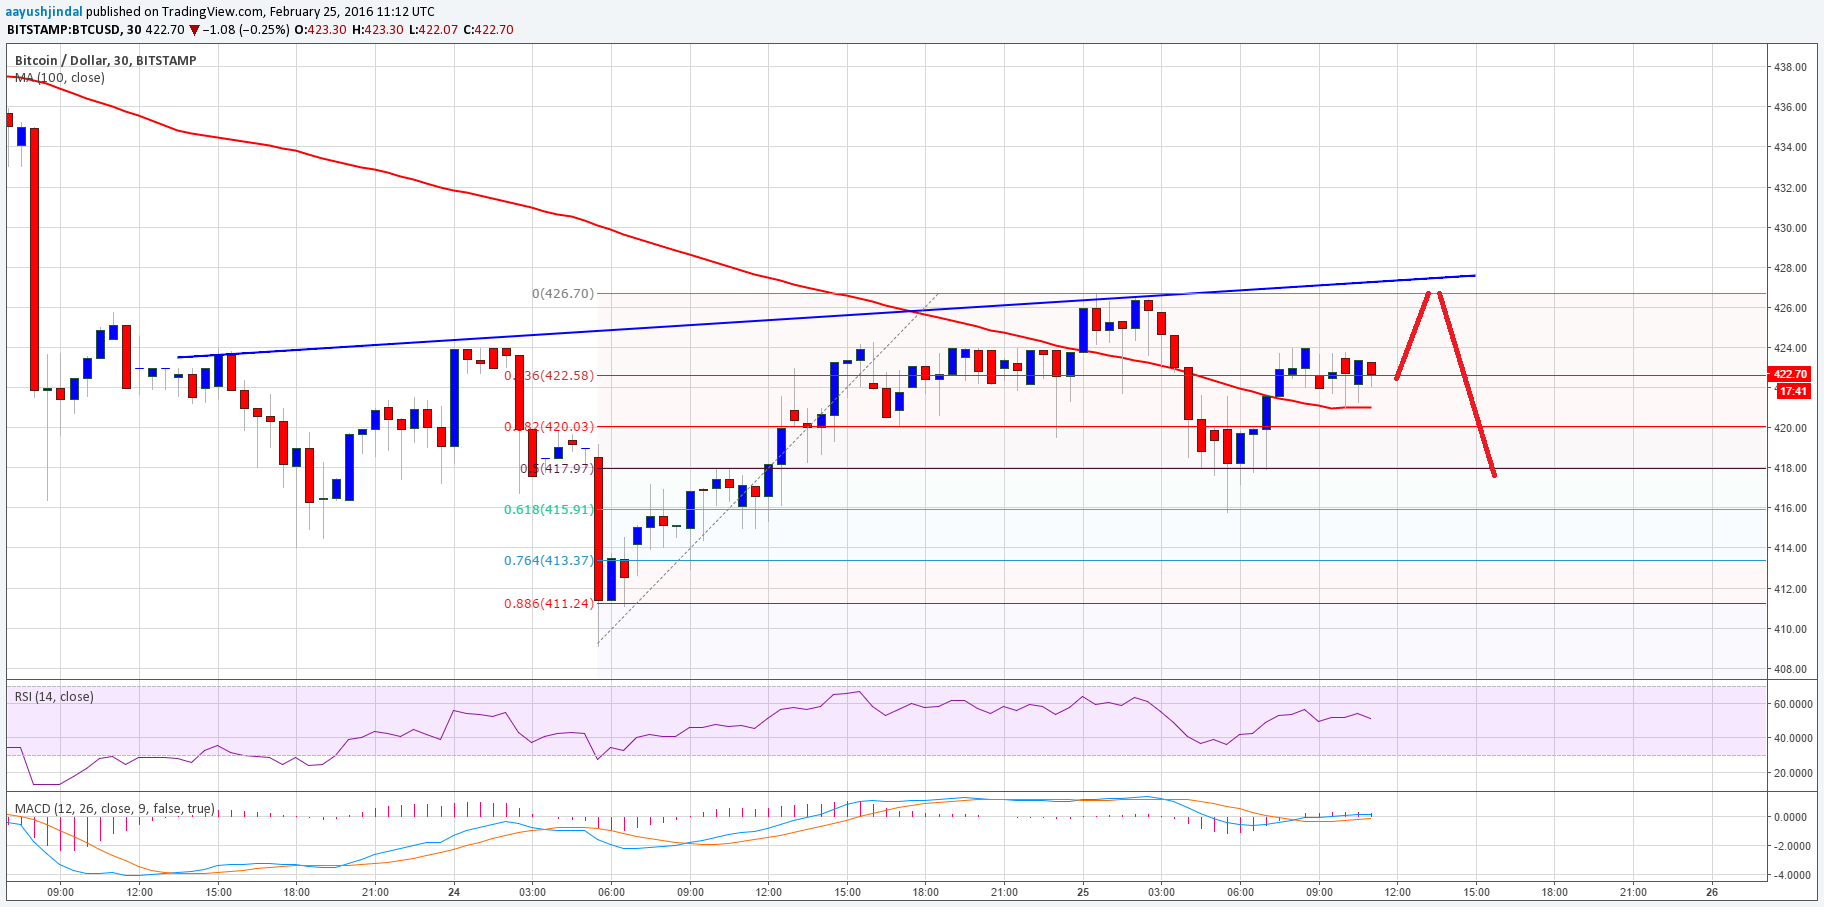This screenshot has height=907, width=1824.
Task: Click the 20.0000 RSI axis value
Action: (x=1792, y=773)
